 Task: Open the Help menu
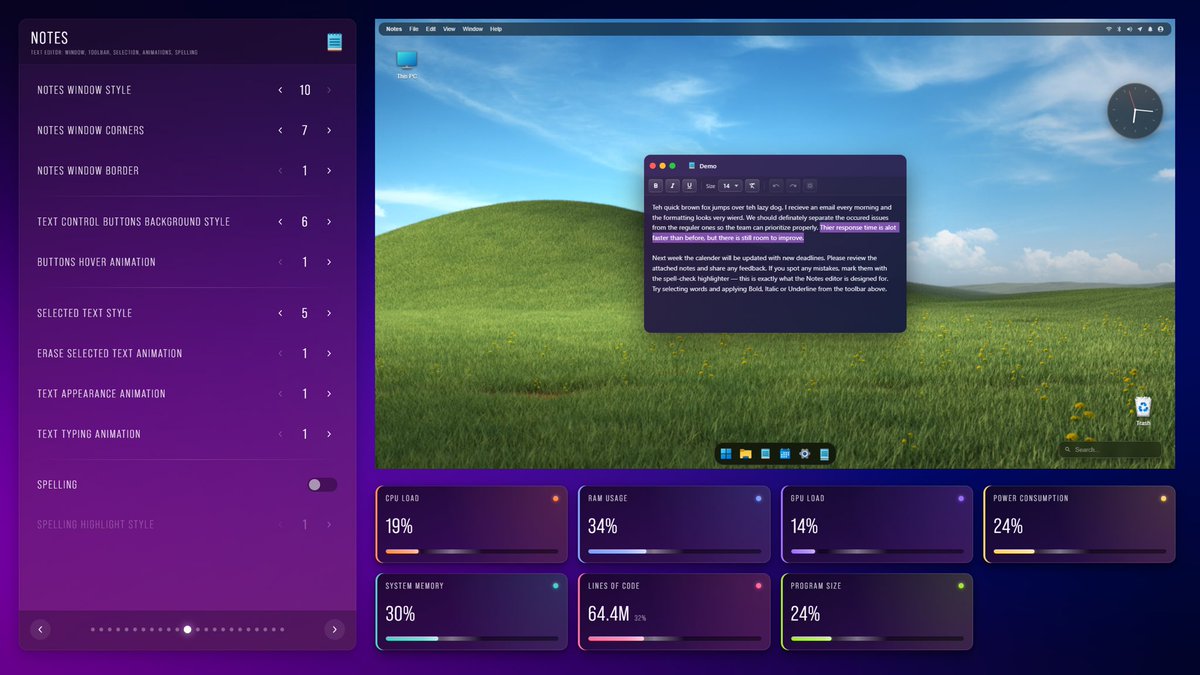pos(496,29)
